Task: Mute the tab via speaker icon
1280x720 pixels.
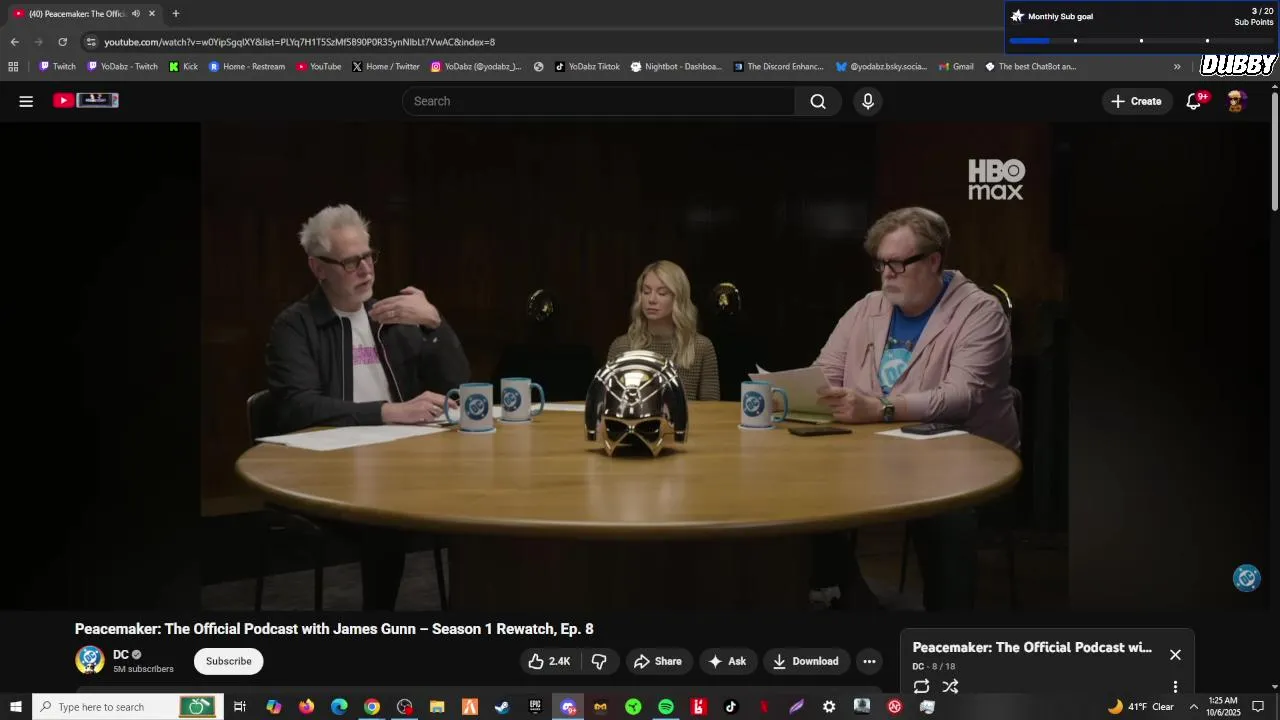Action: (x=136, y=14)
